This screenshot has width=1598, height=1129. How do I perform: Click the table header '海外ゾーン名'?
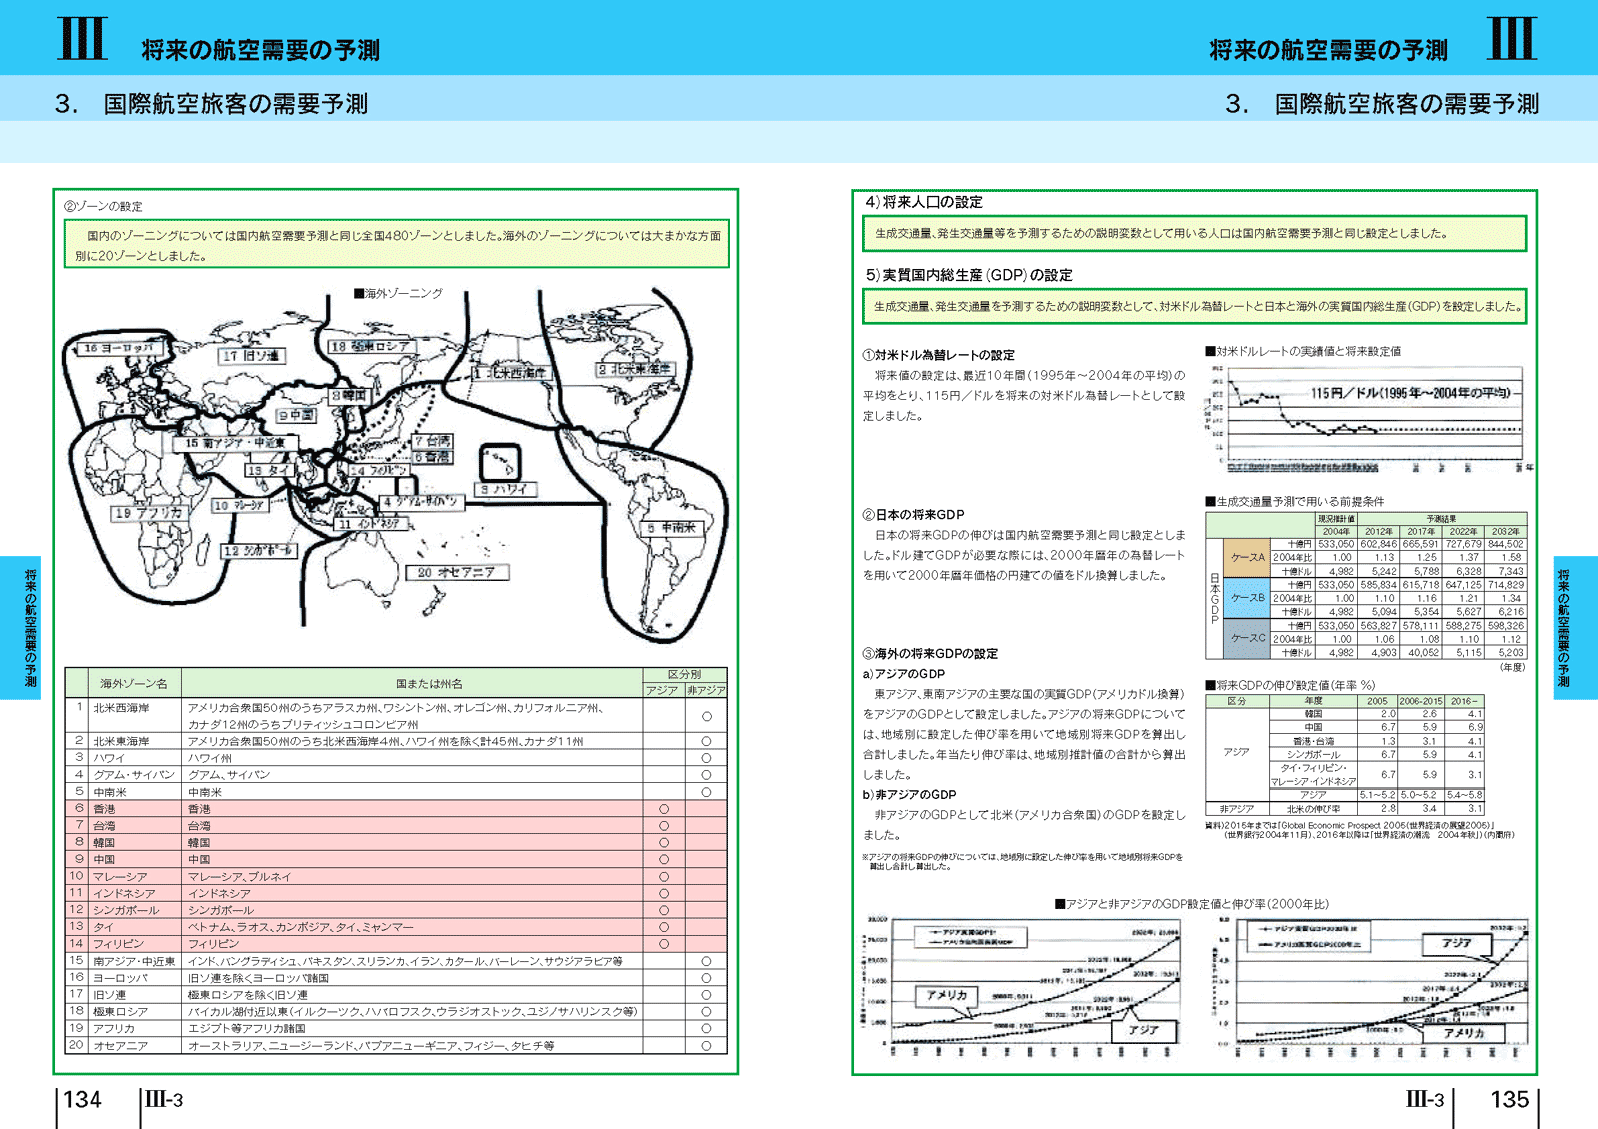tap(134, 684)
